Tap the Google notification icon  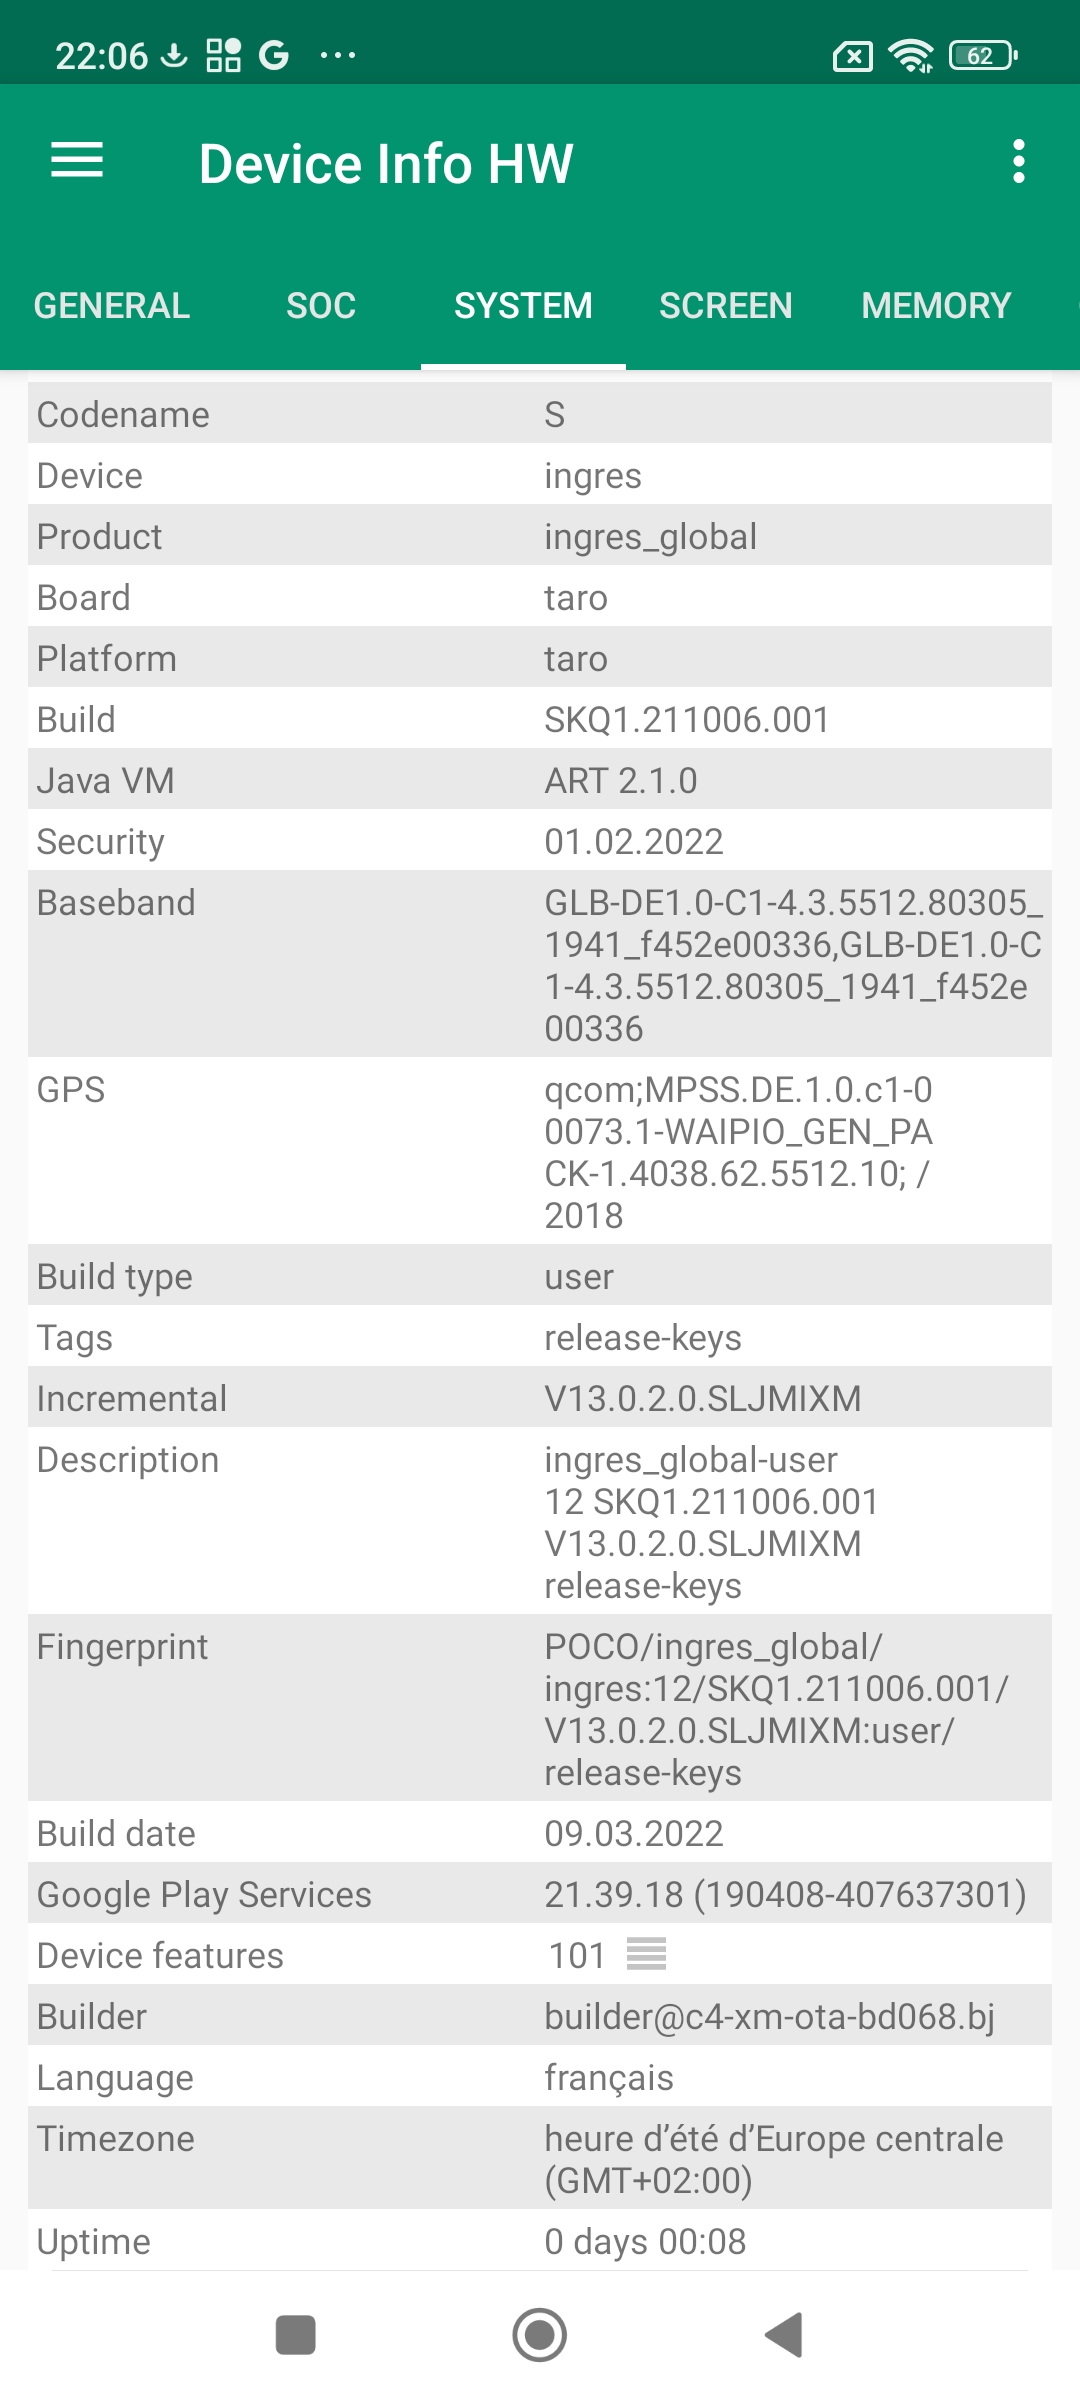click(x=273, y=55)
